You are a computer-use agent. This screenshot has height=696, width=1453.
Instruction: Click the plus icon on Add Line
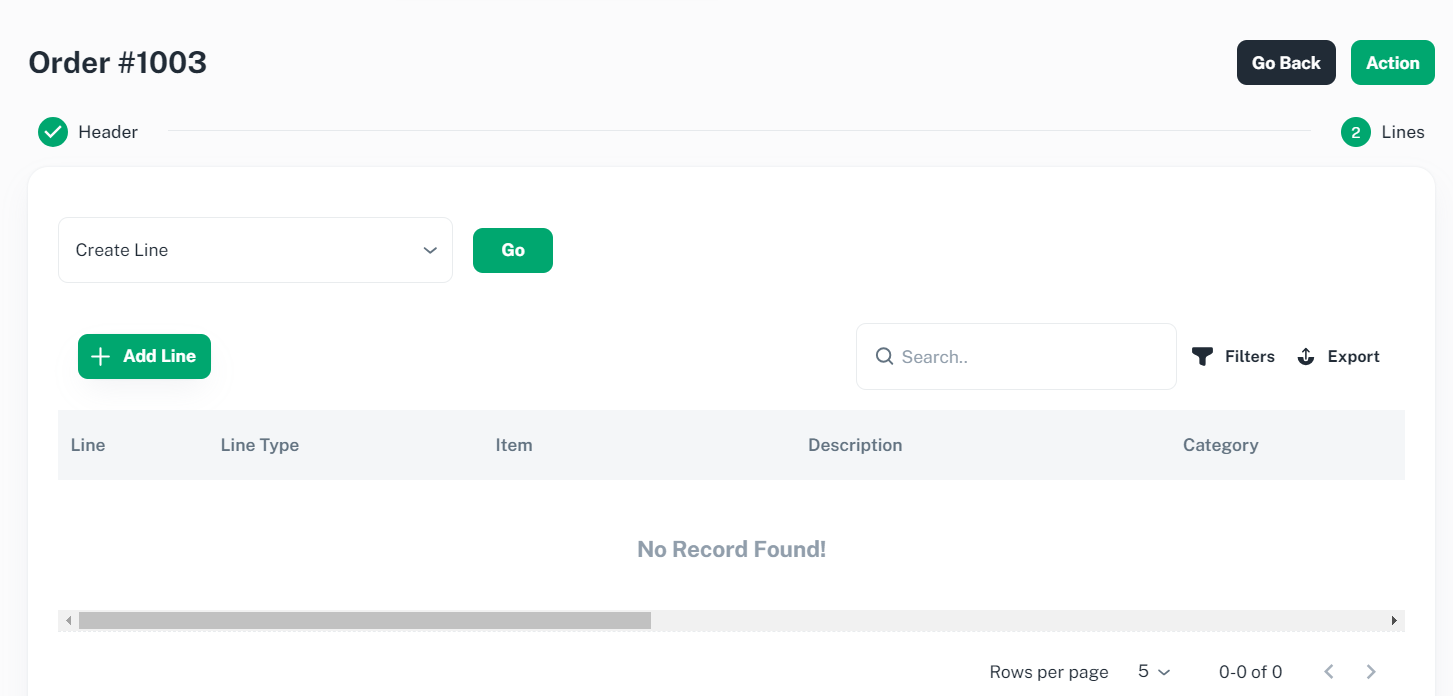[100, 356]
